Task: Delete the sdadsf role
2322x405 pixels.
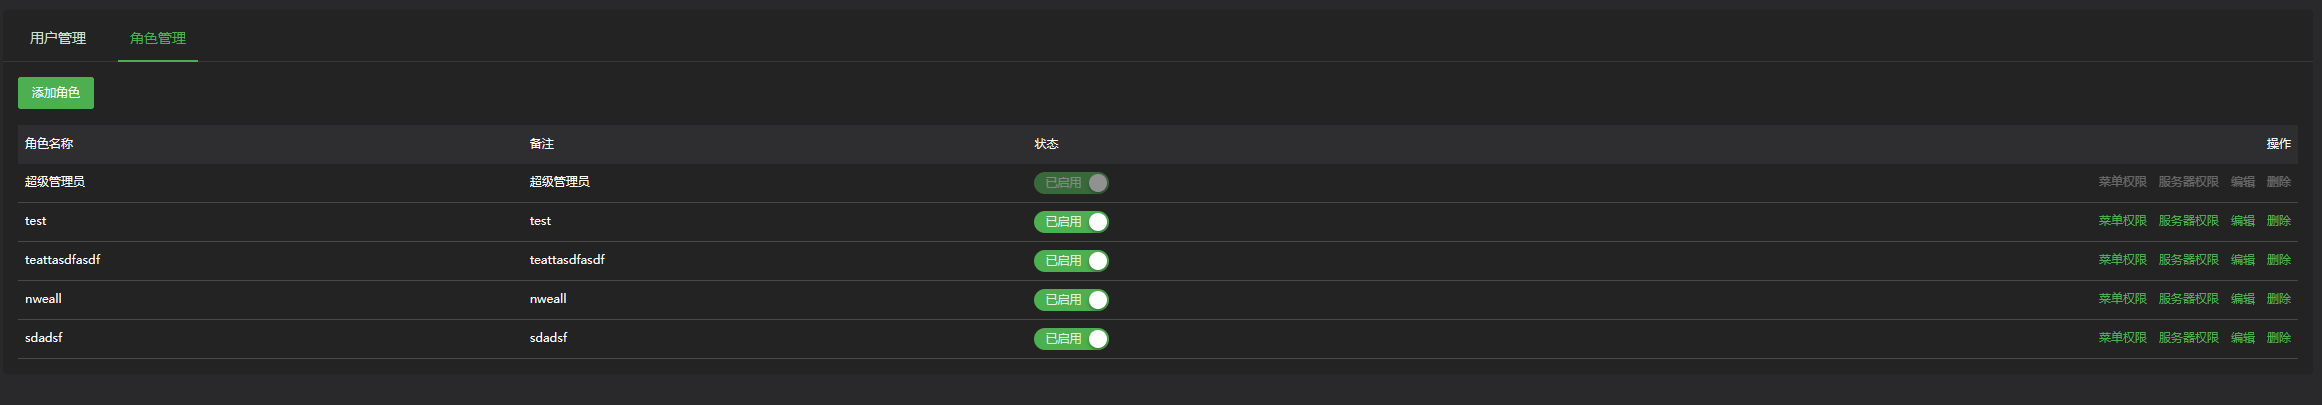Action: click(2278, 338)
